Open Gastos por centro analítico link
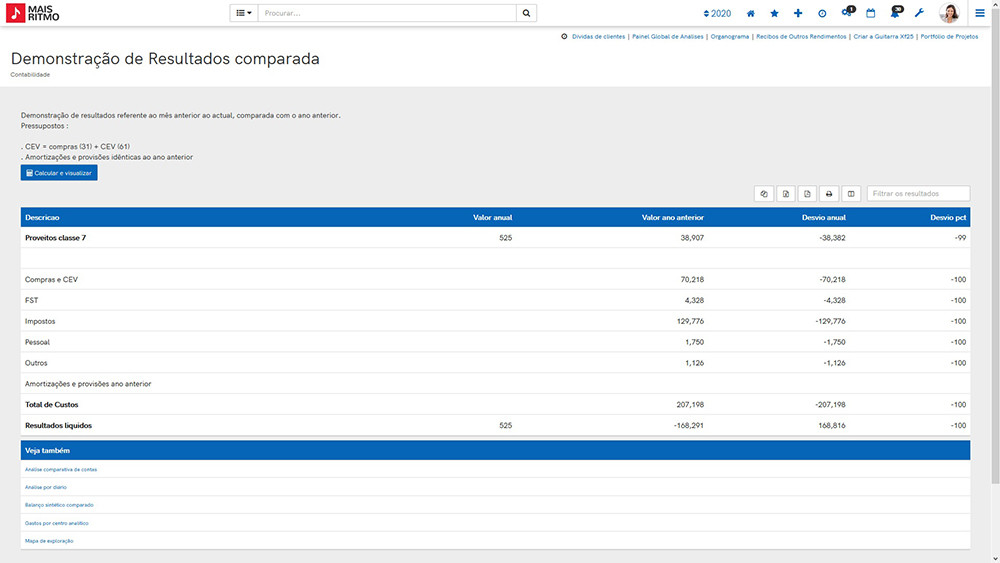The width and height of the screenshot is (1000, 563). tap(56, 523)
